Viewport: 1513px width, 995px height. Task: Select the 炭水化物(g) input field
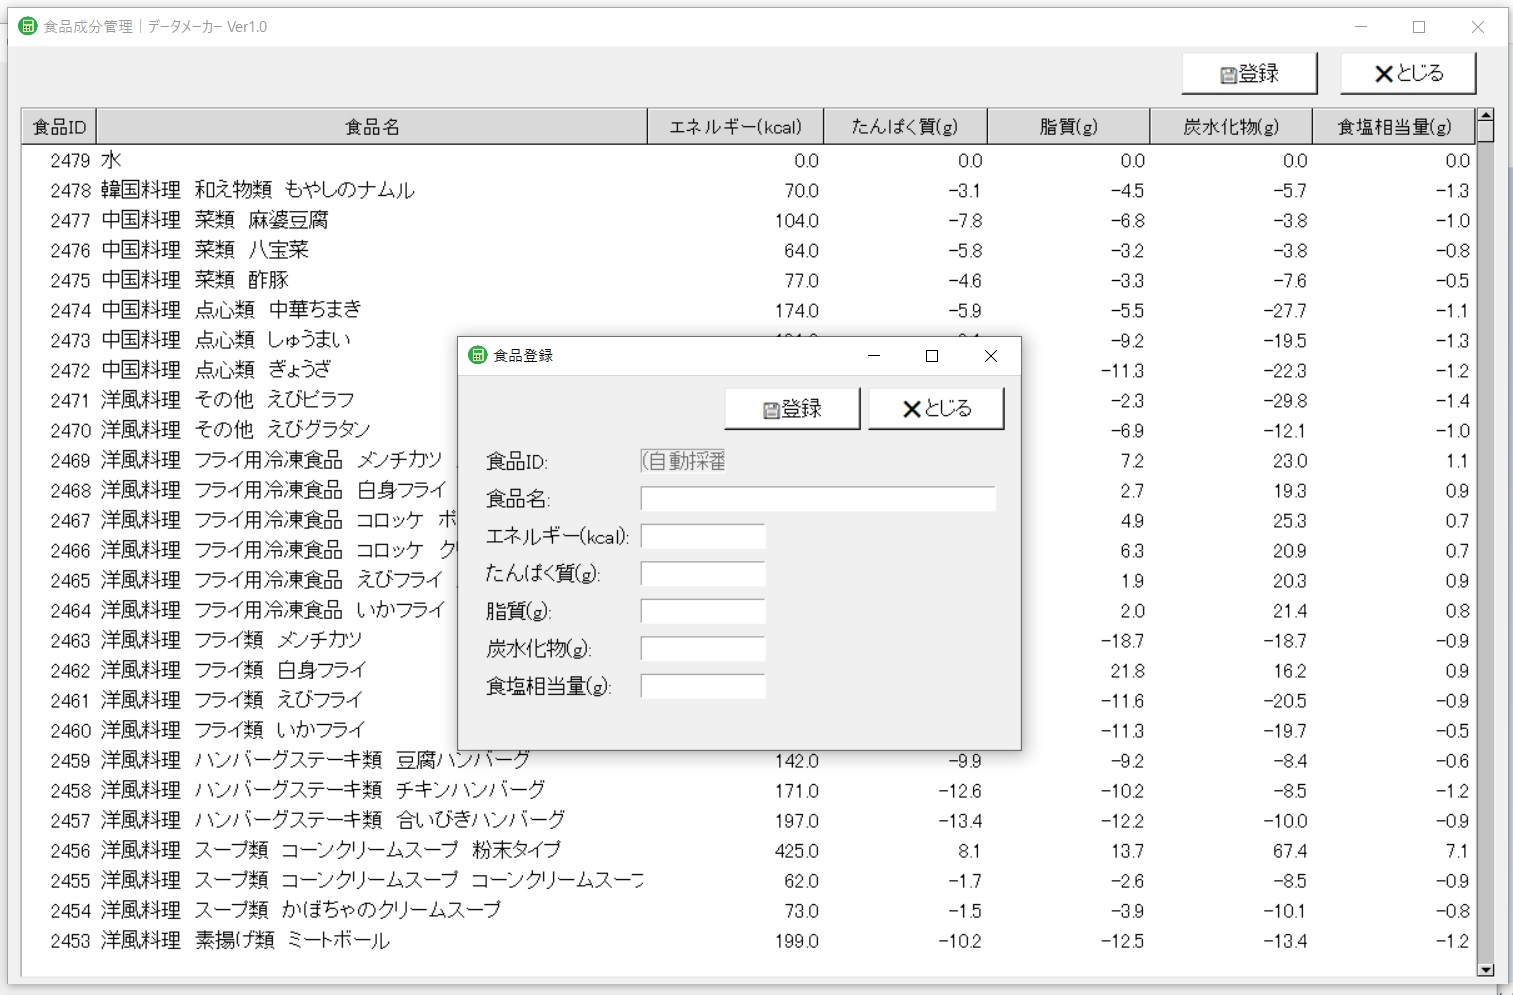[x=703, y=648]
